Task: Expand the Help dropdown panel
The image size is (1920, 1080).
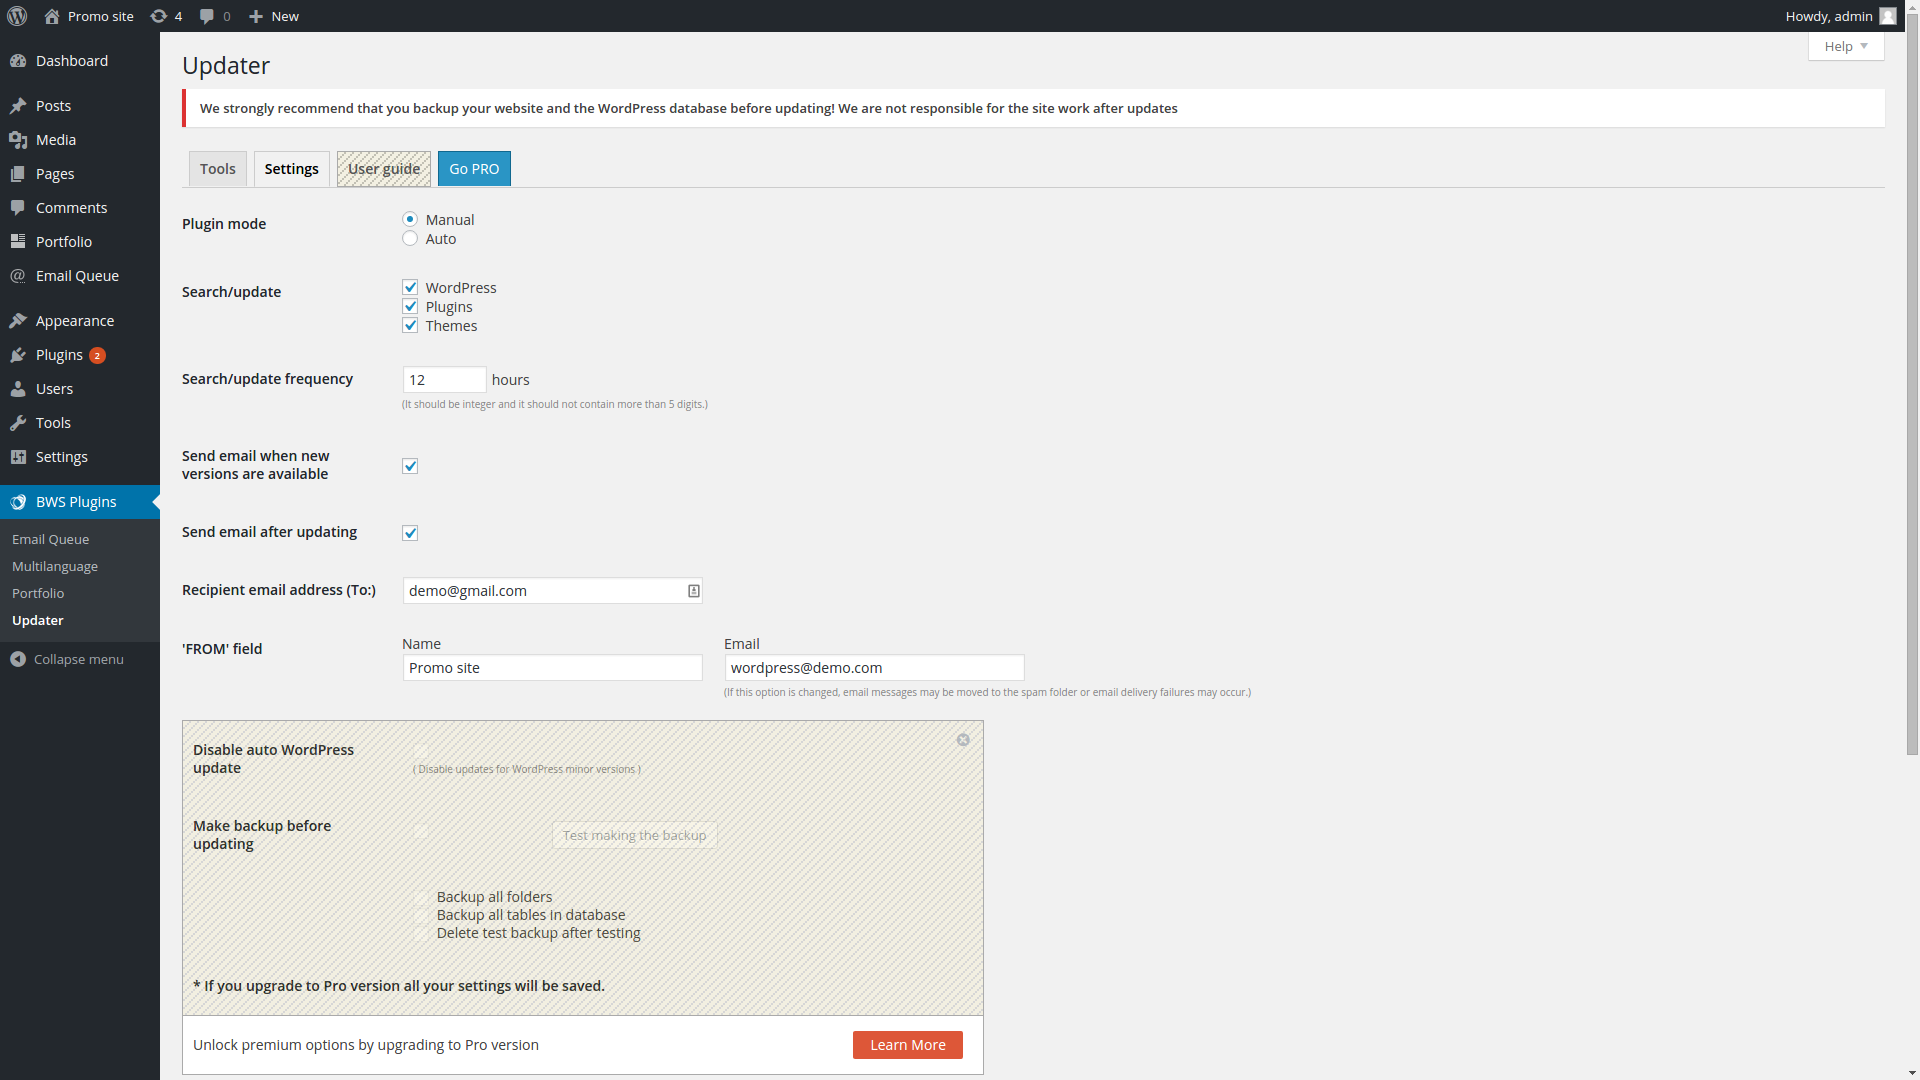Action: click(1845, 46)
